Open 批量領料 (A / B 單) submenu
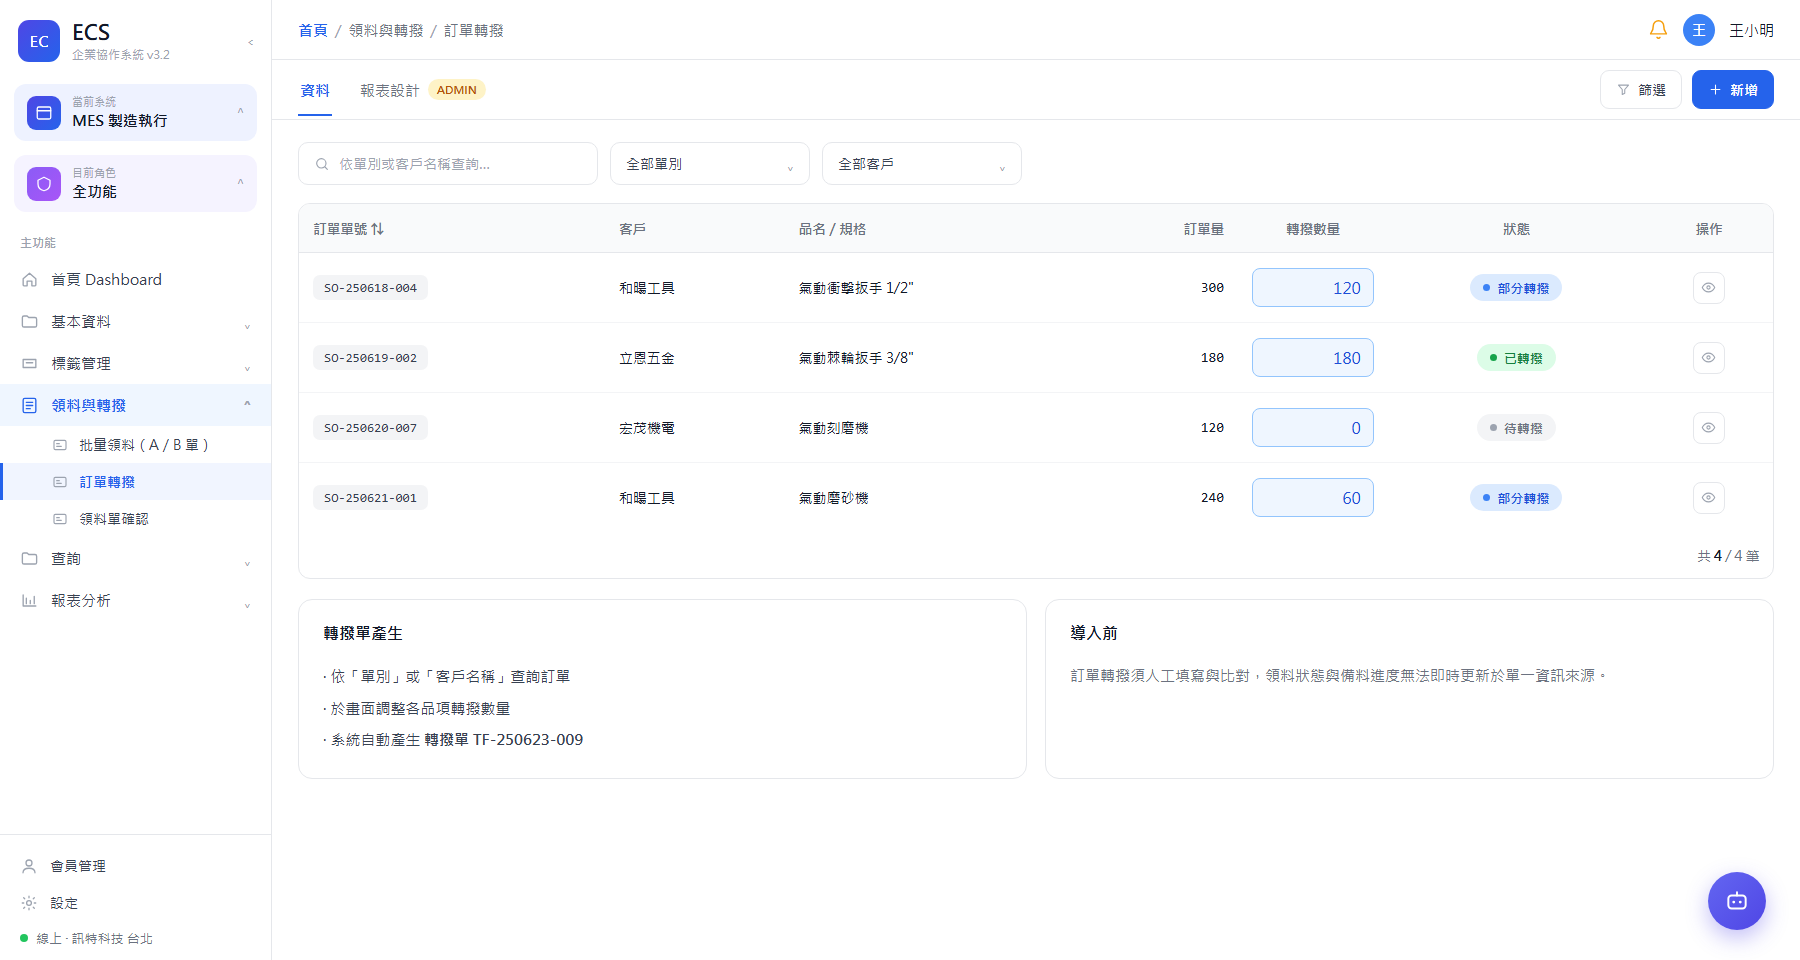 click(136, 445)
